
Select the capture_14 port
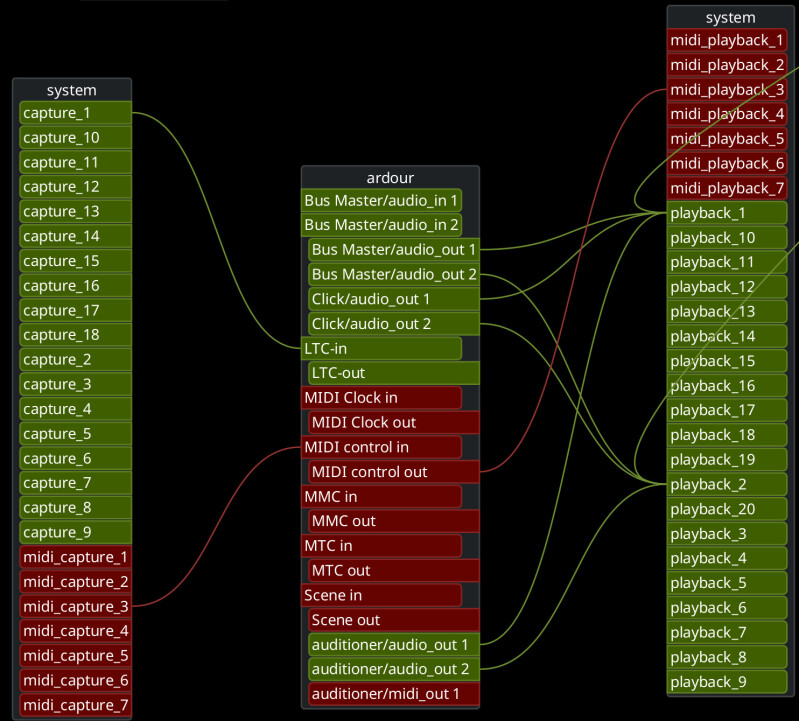(75, 236)
